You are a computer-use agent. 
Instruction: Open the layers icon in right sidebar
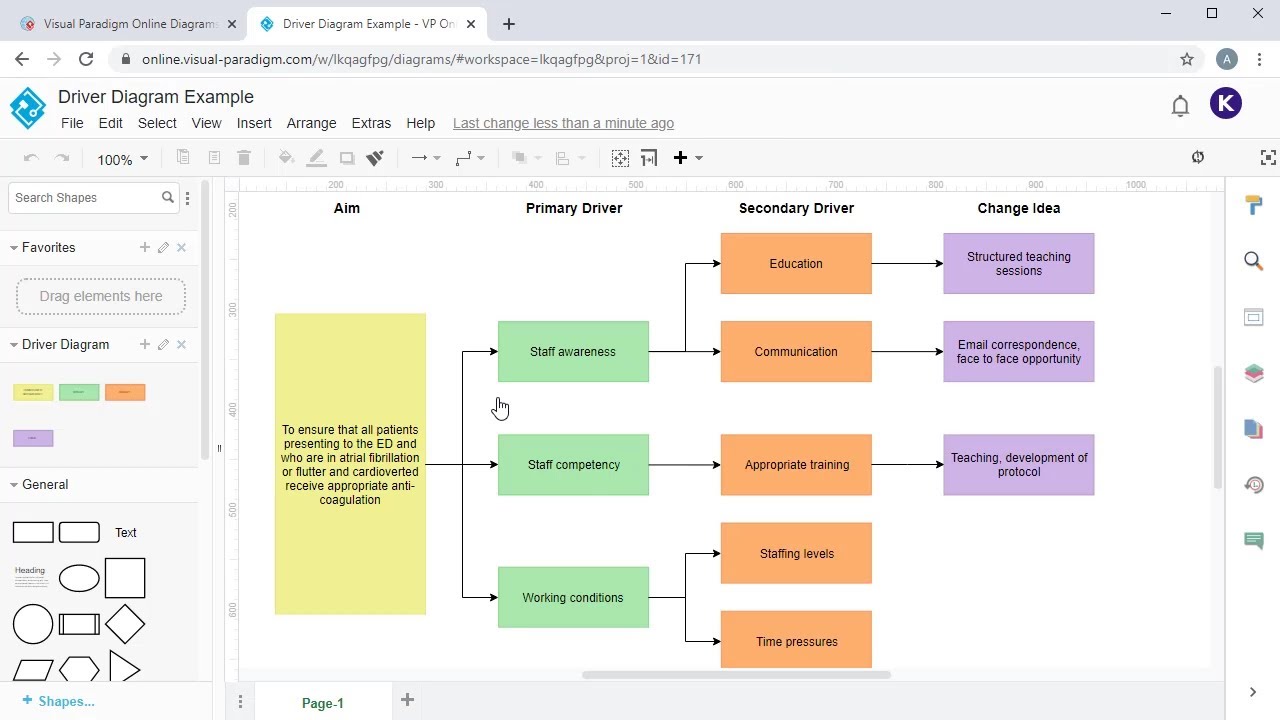pos(1253,373)
